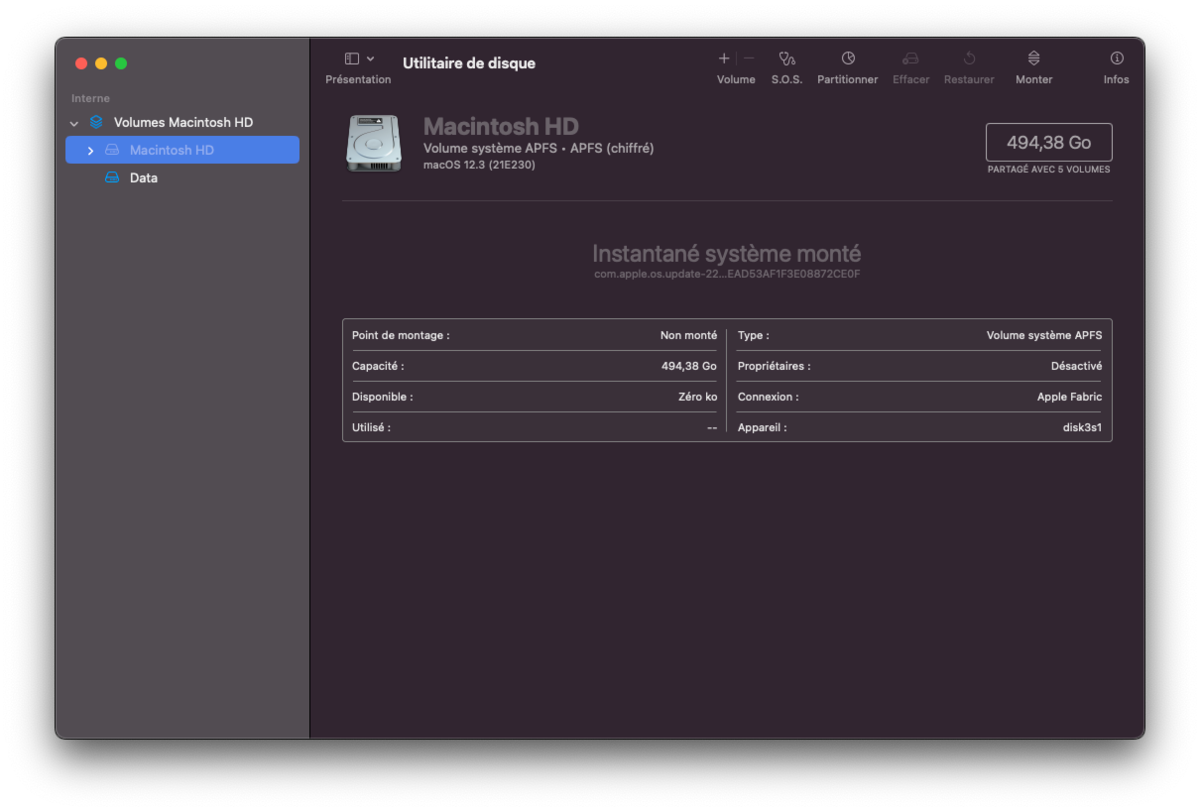The width and height of the screenshot is (1200, 812).
Task: Click the disk3s1 device value
Action: click(1082, 427)
